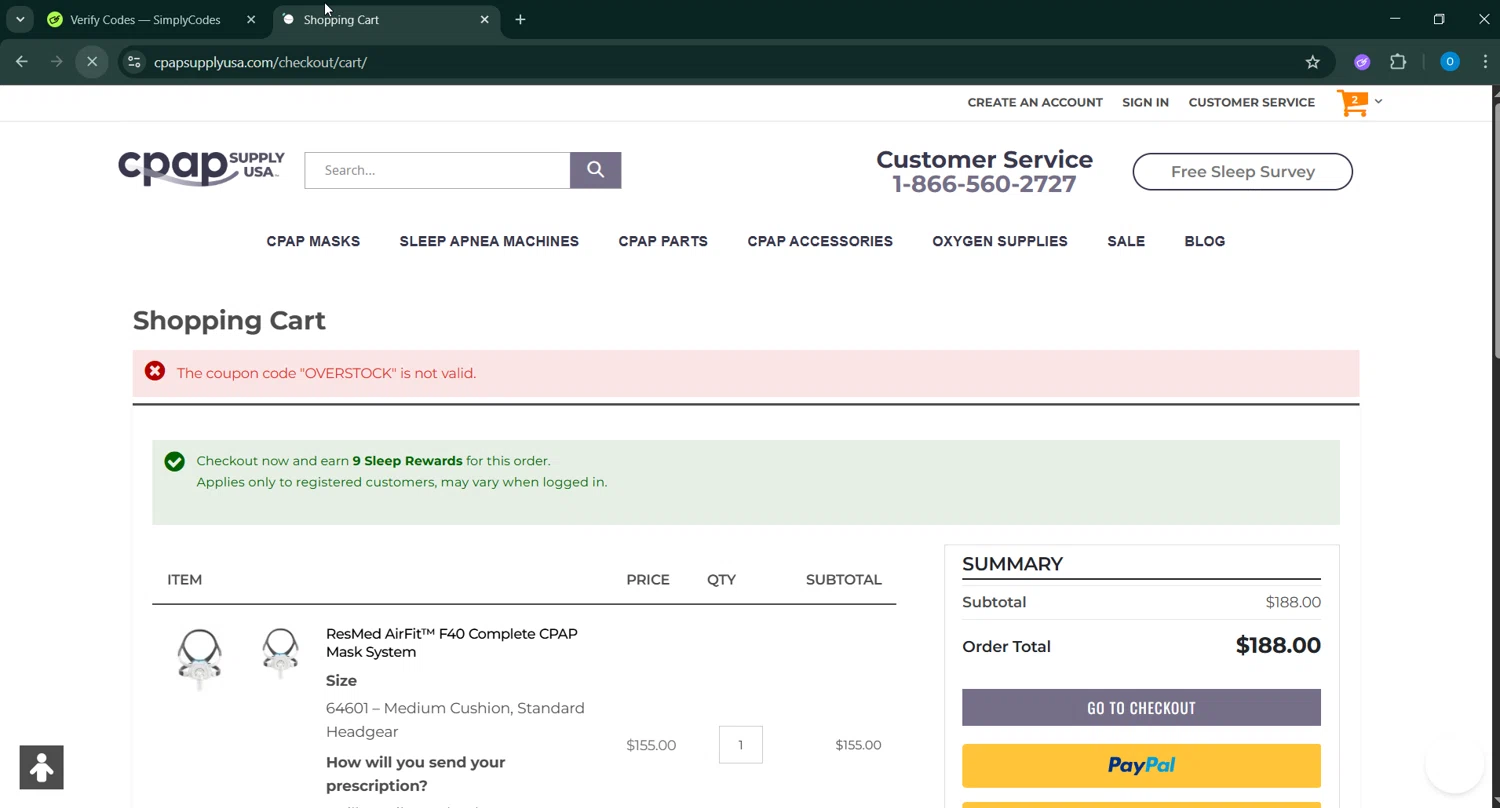Click the green checkmark icon in rewards notice
This screenshot has height=808, width=1500.
175,461
